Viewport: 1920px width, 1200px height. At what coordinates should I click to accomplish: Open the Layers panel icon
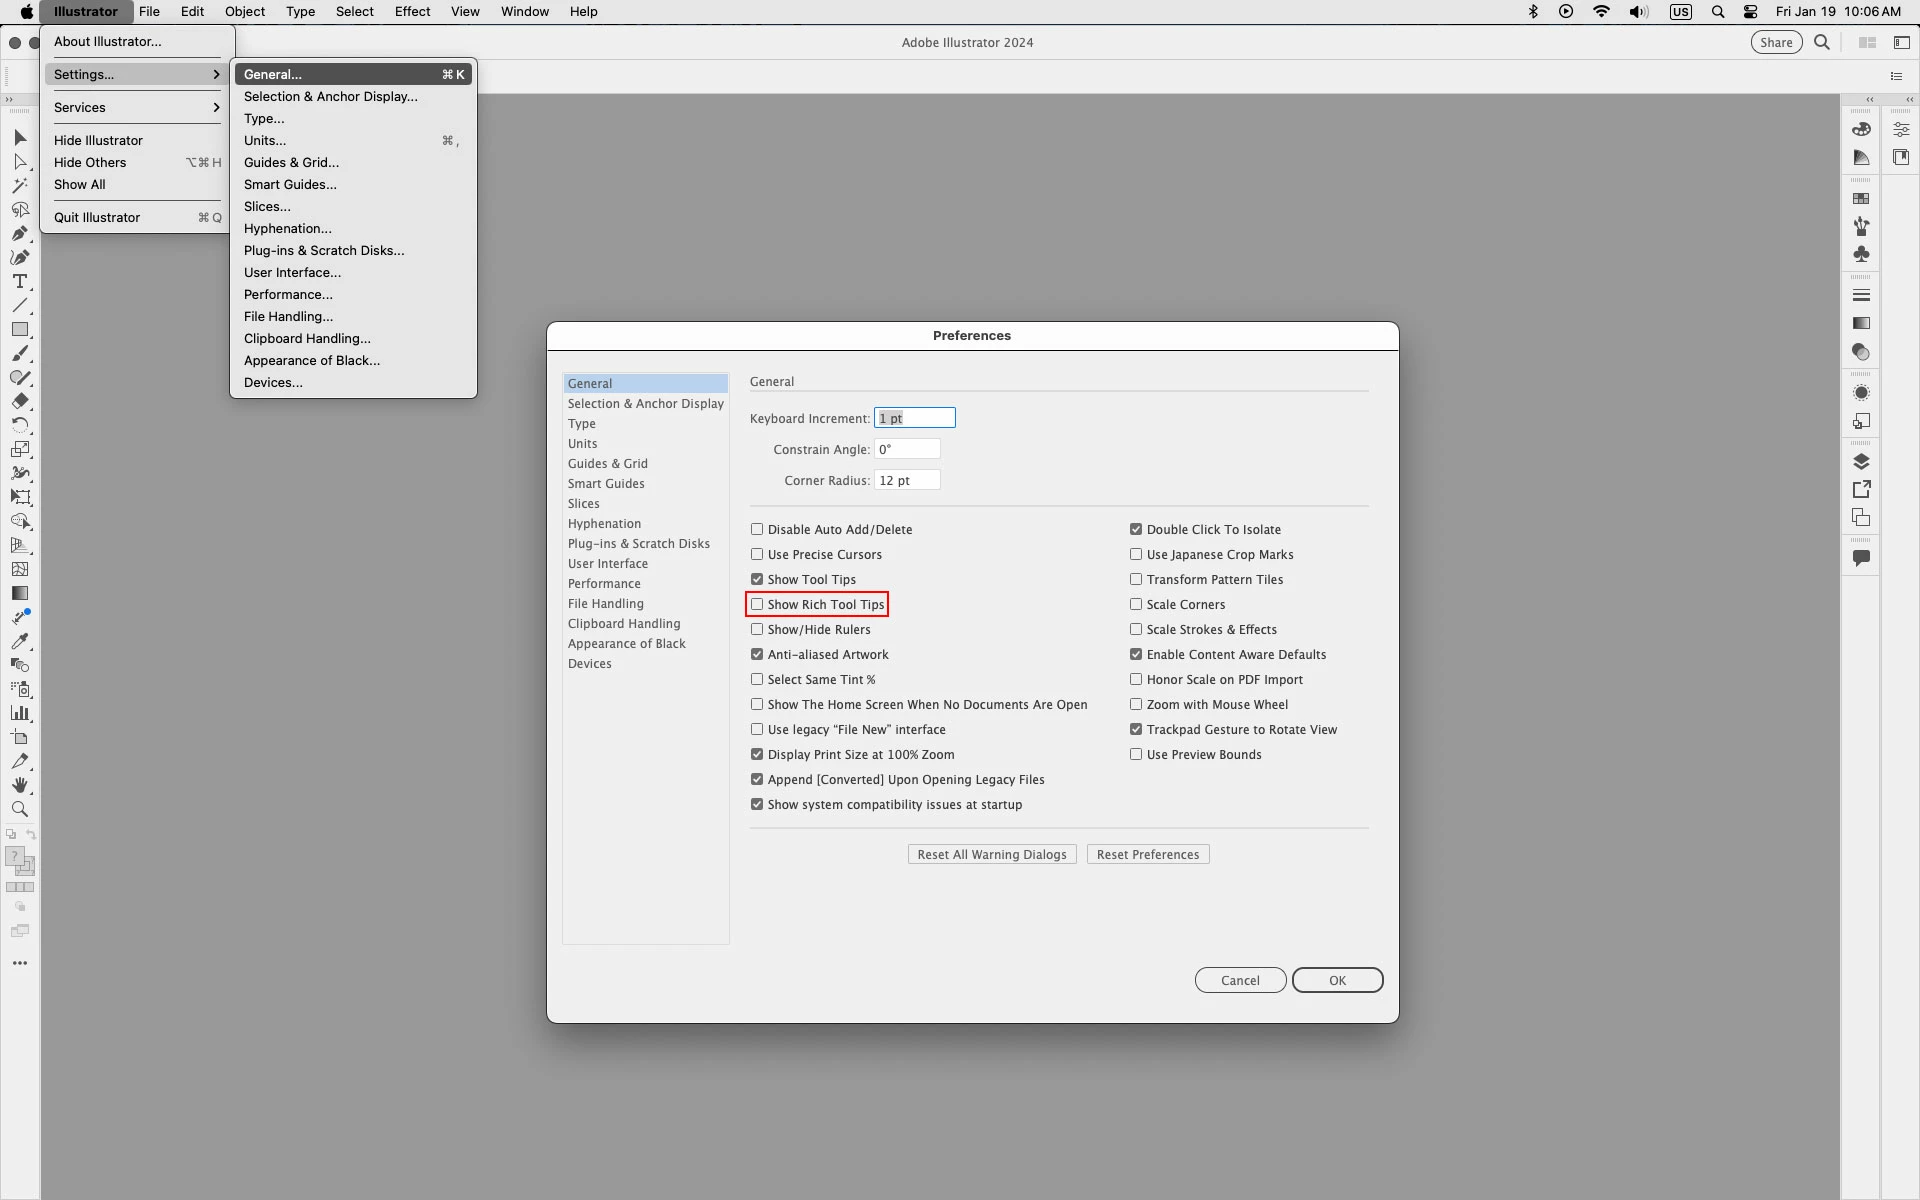pos(1861,461)
